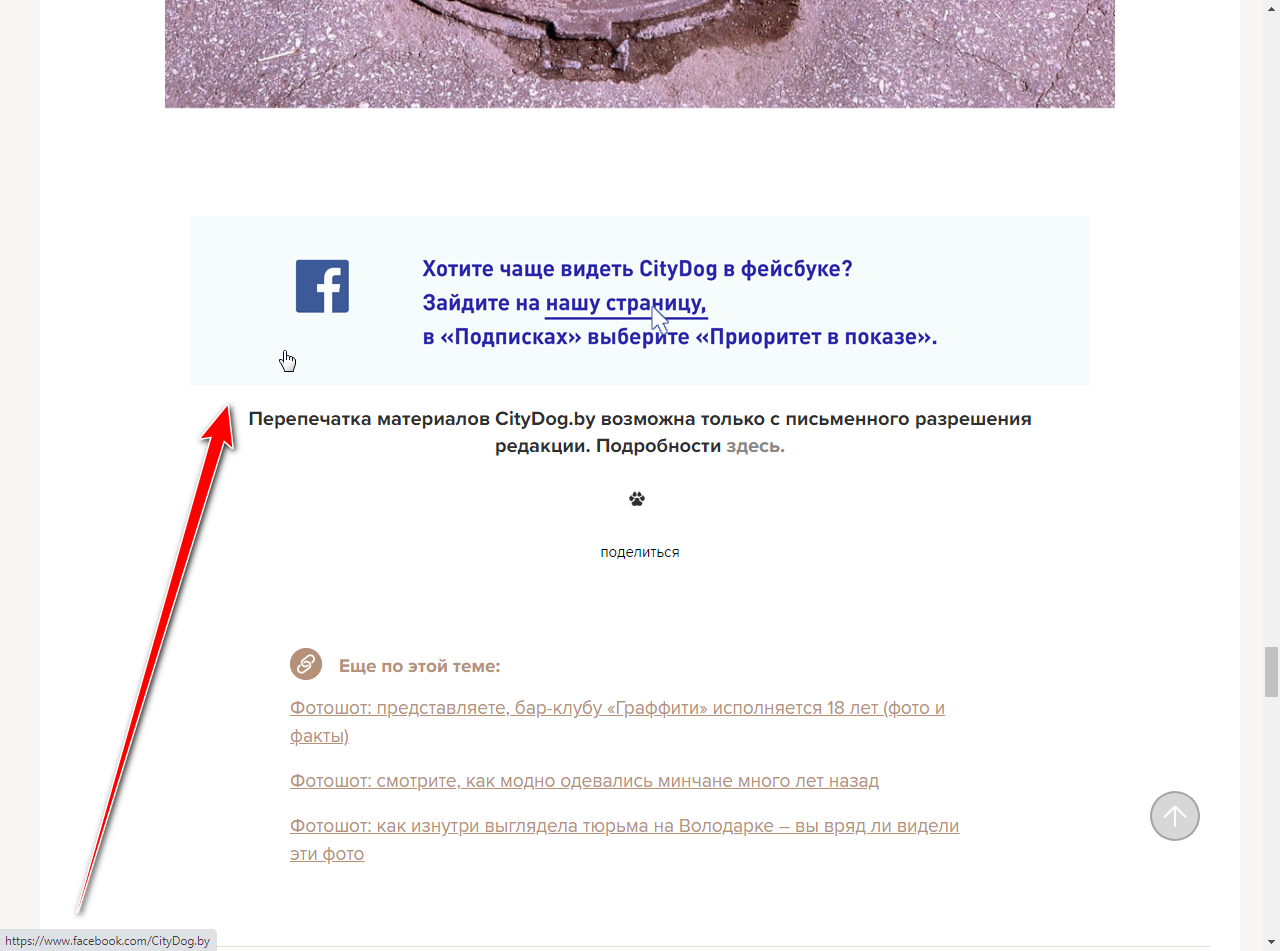Click the «поделиться» share label
The image size is (1280, 951).
640,552
